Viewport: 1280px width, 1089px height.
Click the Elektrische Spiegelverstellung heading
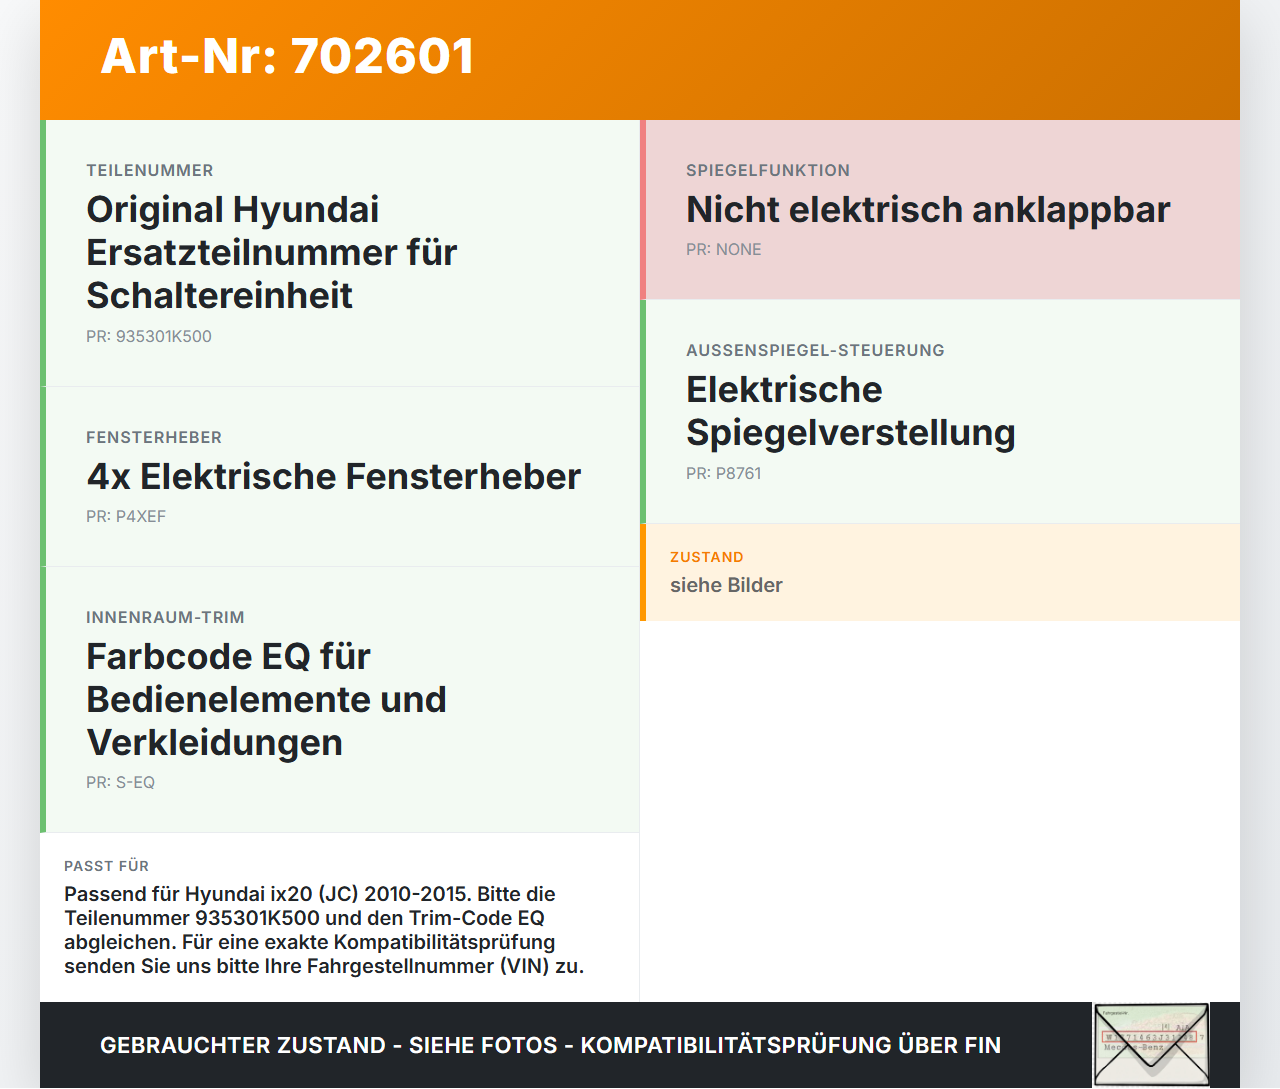tap(851, 411)
